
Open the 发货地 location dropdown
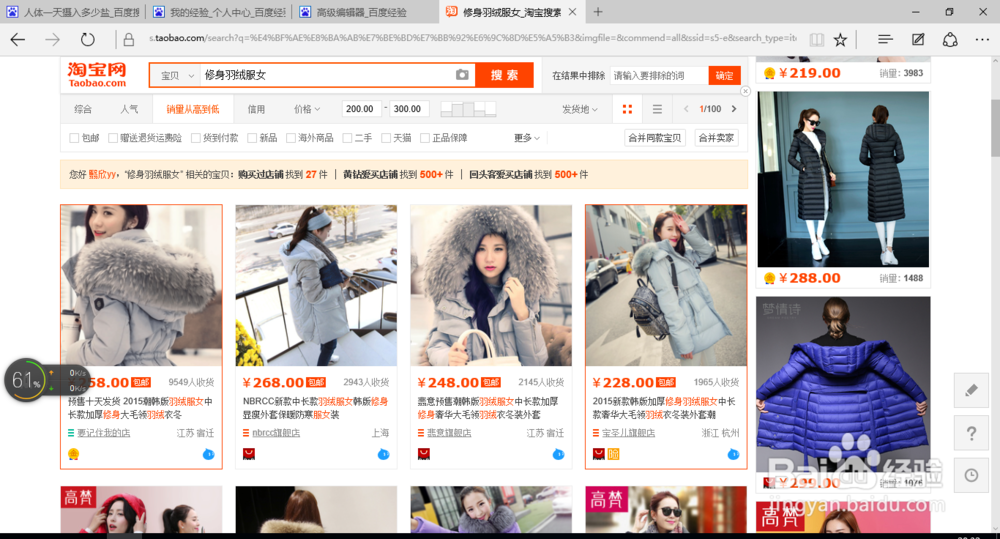580,109
